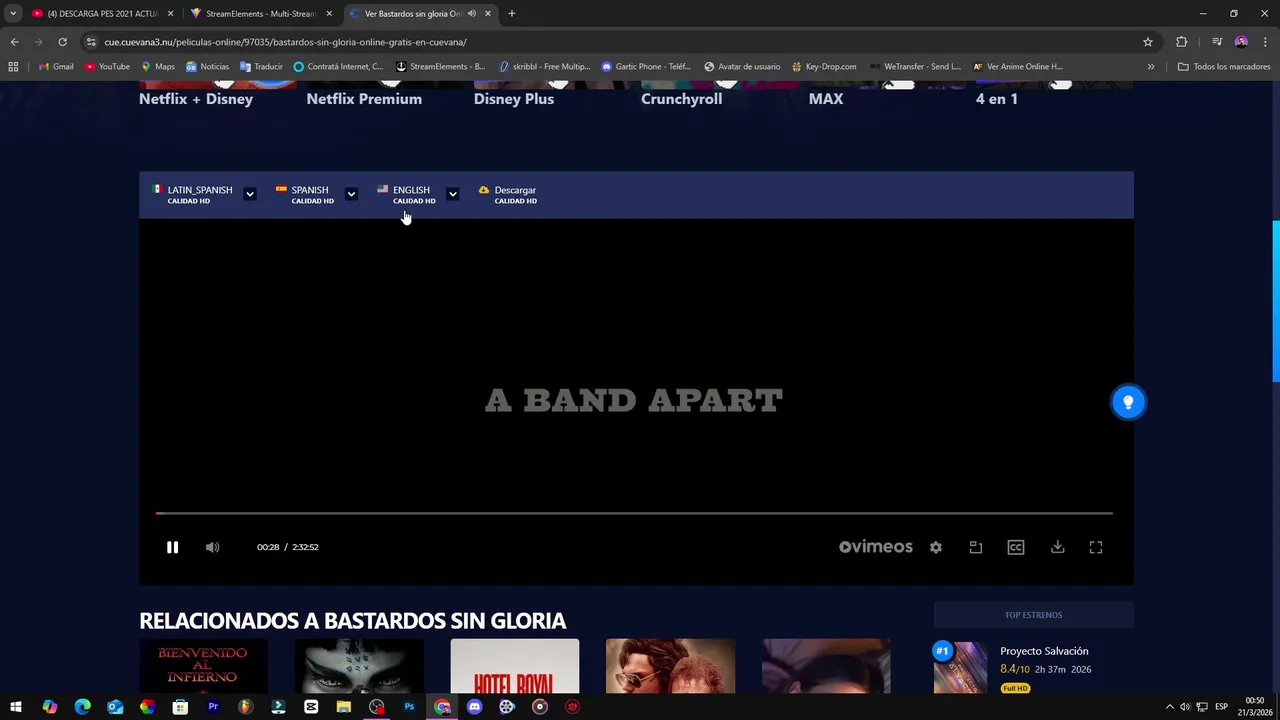Toggle picture-in-picture mode in player
This screenshot has width=1280, height=720.
pyautogui.click(x=976, y=547)
